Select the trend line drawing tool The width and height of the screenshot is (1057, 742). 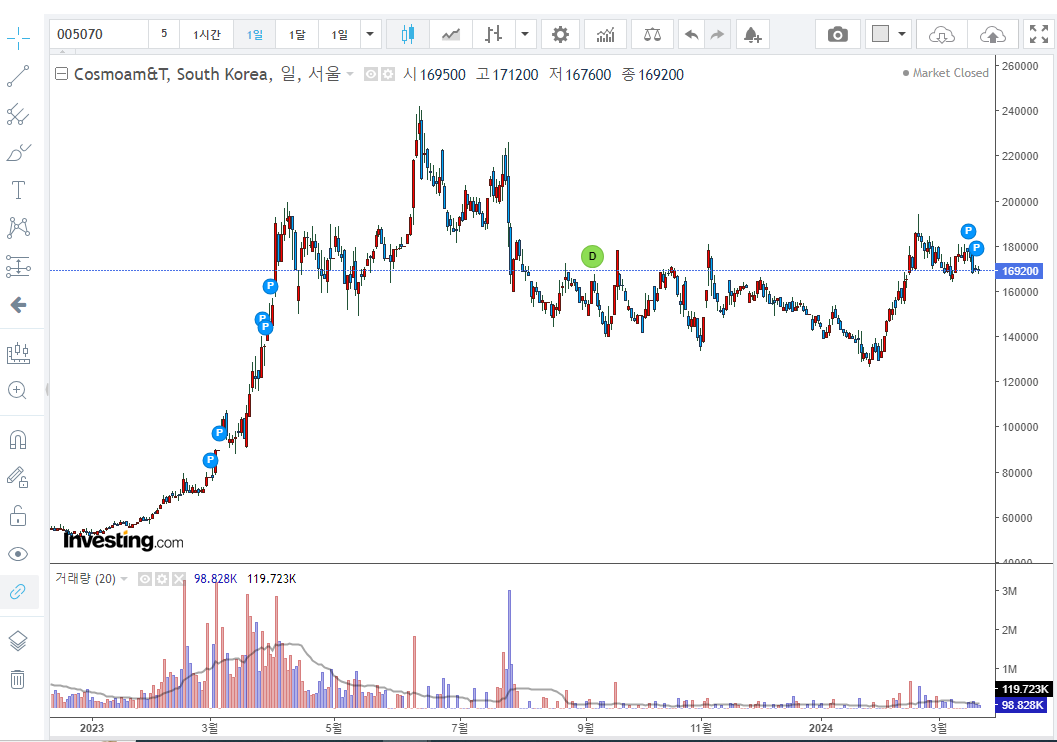click(x=18, y=76)
